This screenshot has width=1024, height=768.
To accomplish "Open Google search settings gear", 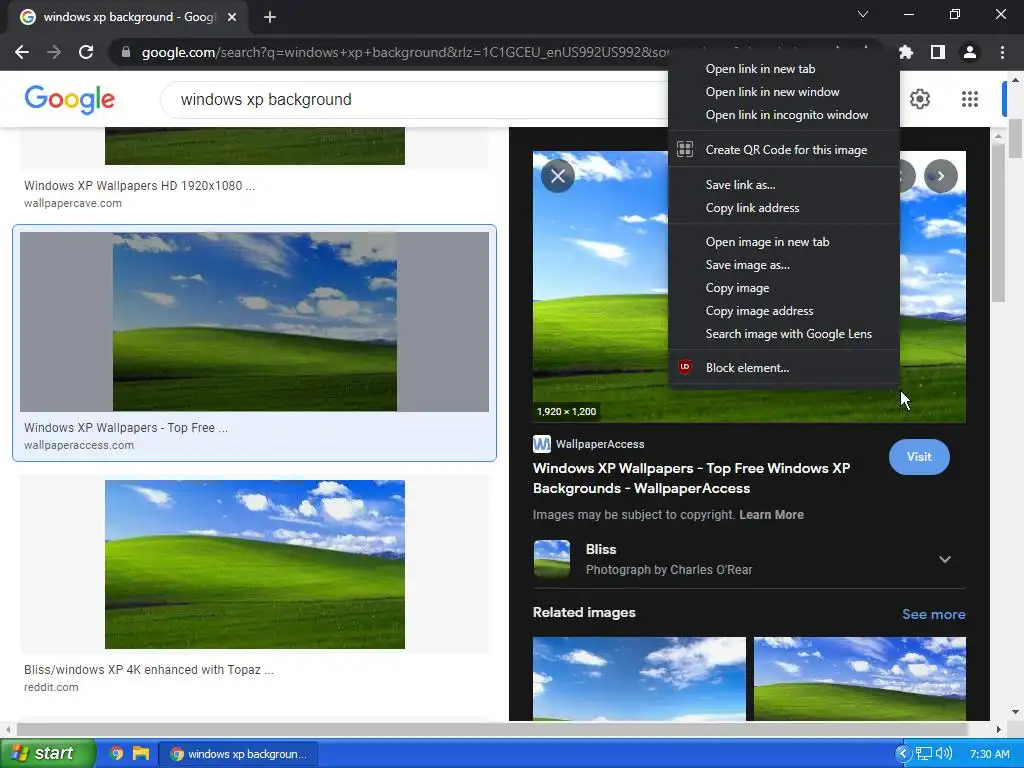I will [920, 99].
